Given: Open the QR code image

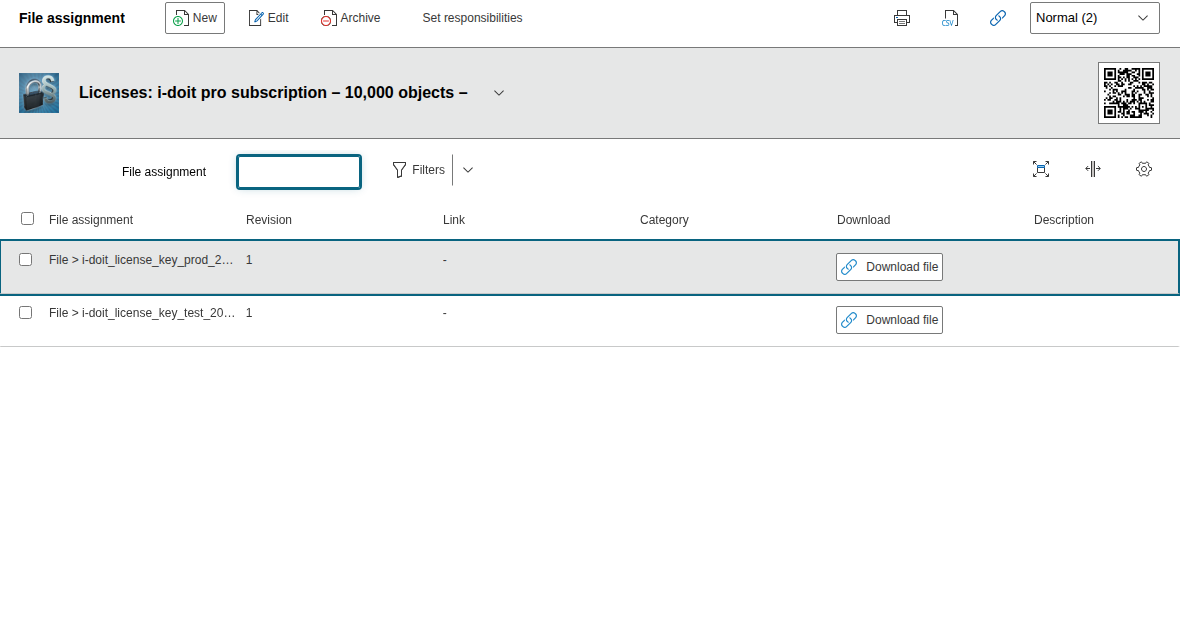Looking at the screenshot, I should pos(1128,93).
